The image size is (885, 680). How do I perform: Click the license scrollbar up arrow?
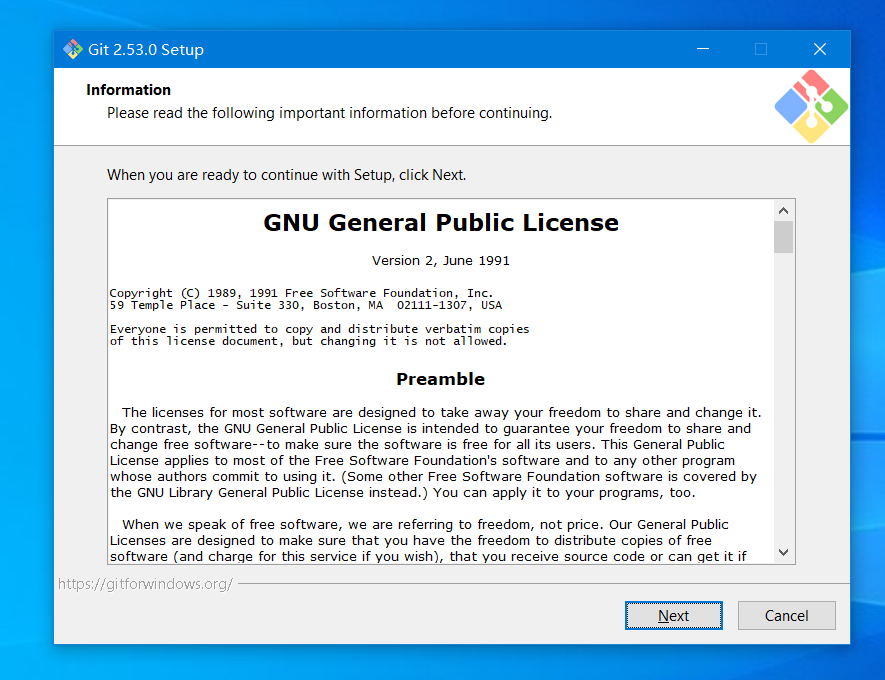783,210
